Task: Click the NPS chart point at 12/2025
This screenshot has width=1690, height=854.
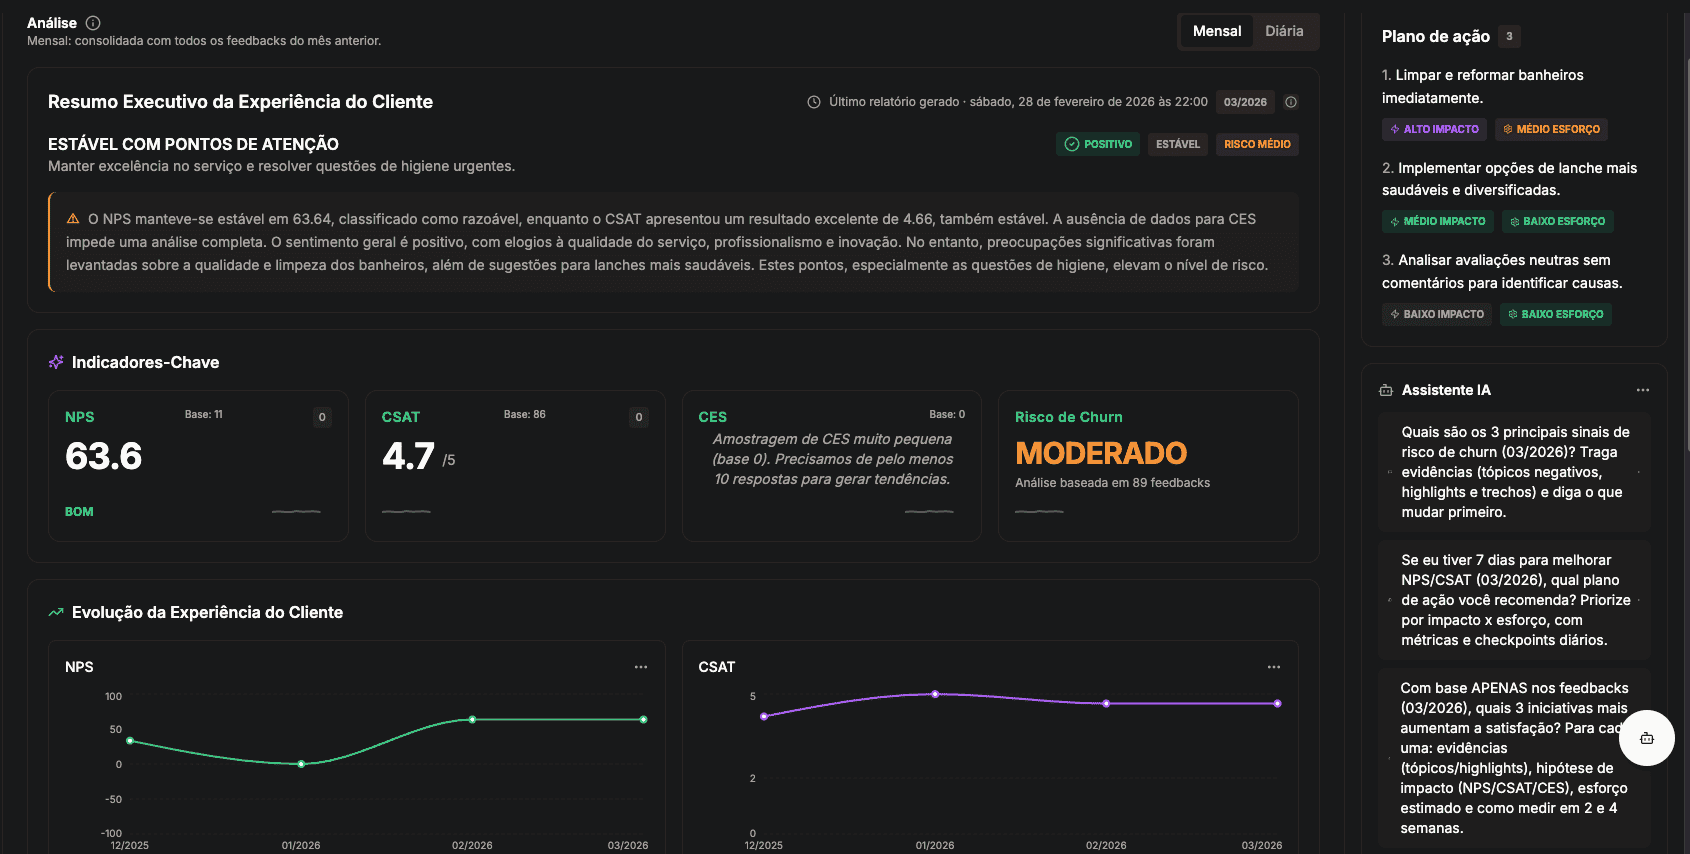Action: pyautogui.click(x=130, y=741)
